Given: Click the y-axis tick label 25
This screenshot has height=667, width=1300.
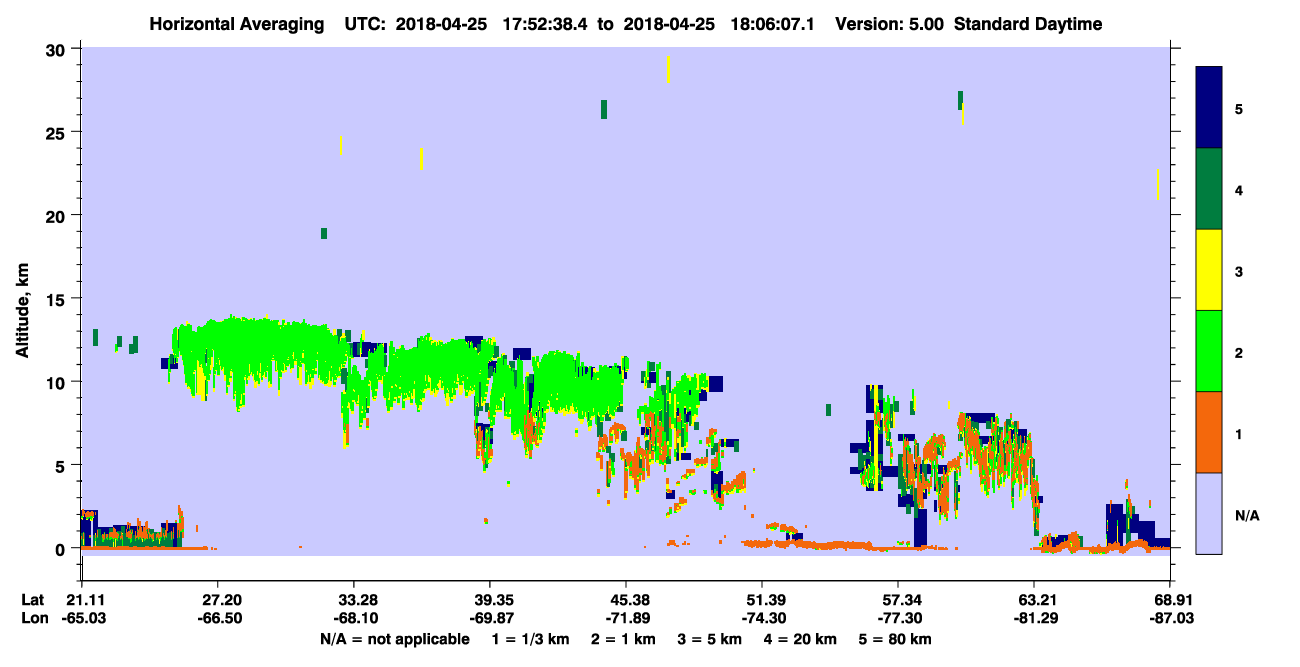Looking at the screenshot, I should [58, 132].
